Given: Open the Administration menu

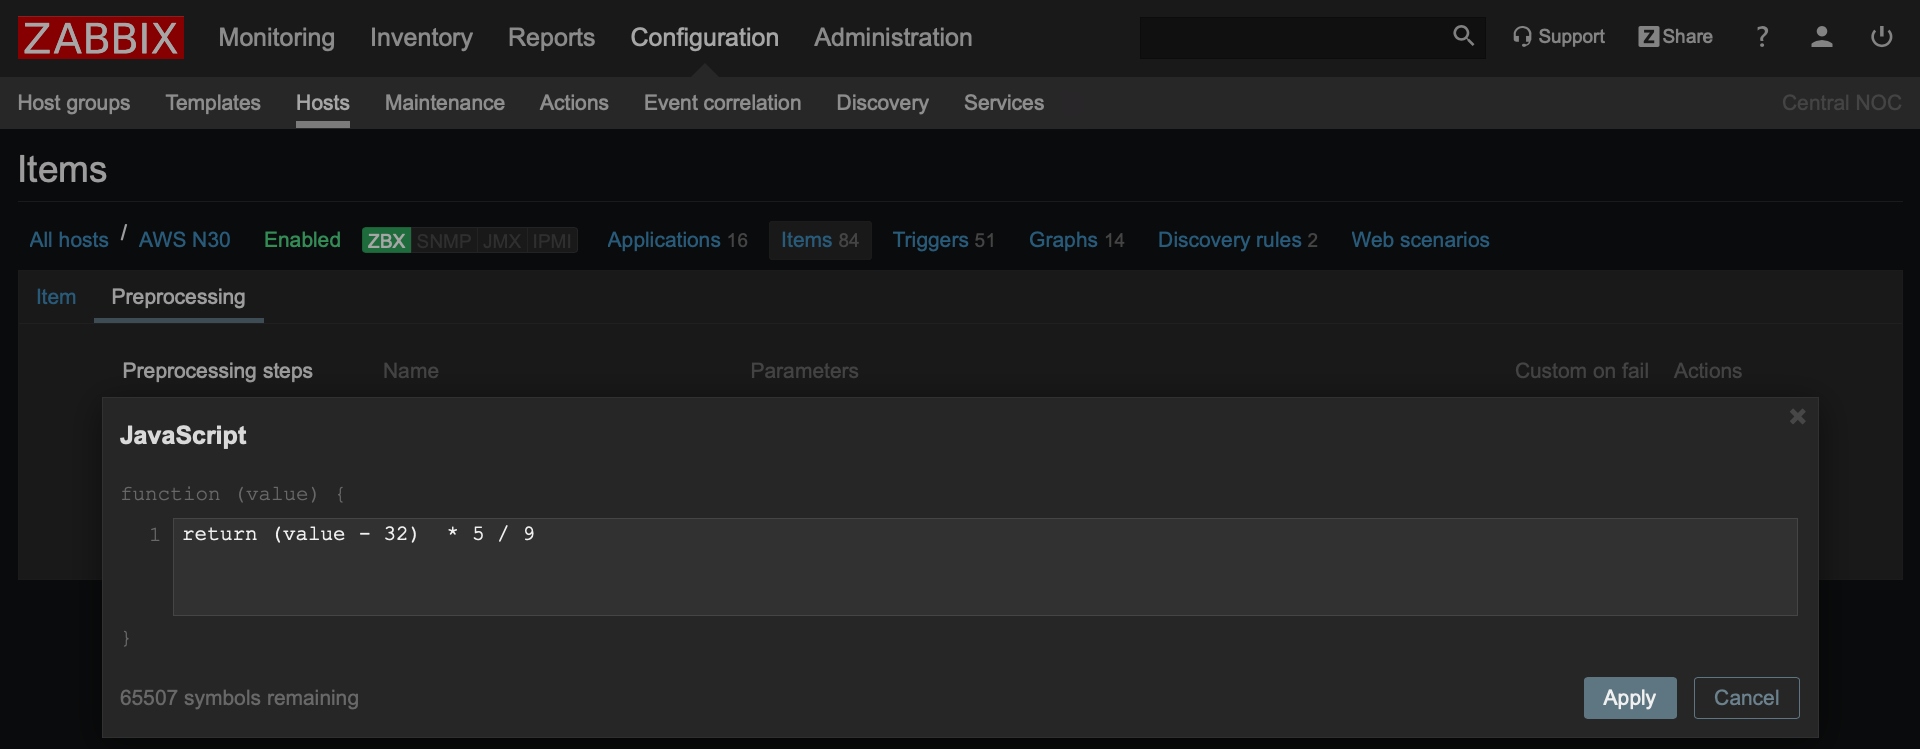Looking at the screenshot, I should 893,38.
